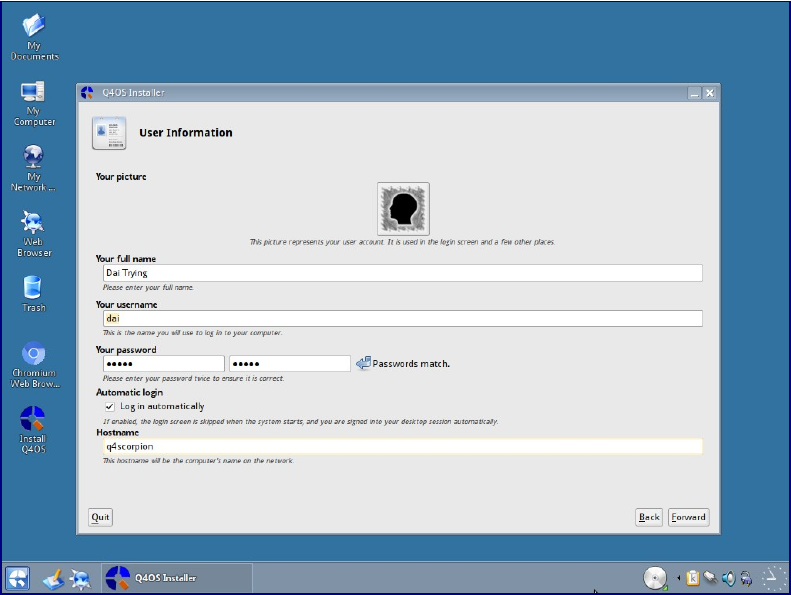Click the Forward button
791x595 pixels.
(689, 517)
